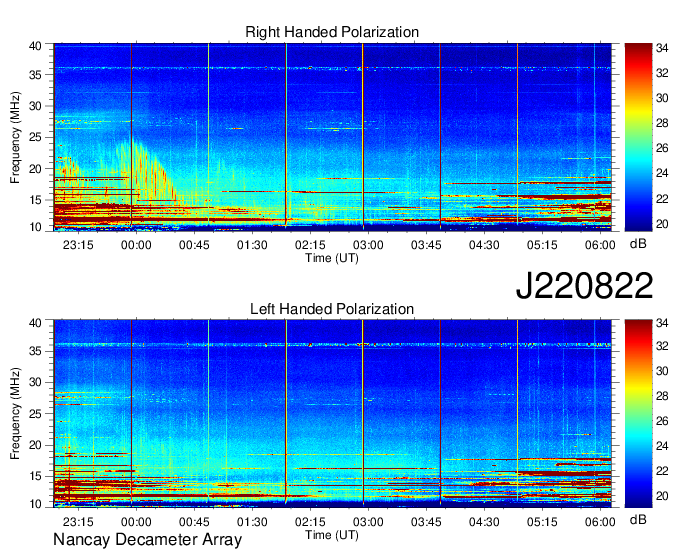This screenshot has width=680, height=552.
Task: Click the left-handed plot's color scale bar
Action: [638, 413]
